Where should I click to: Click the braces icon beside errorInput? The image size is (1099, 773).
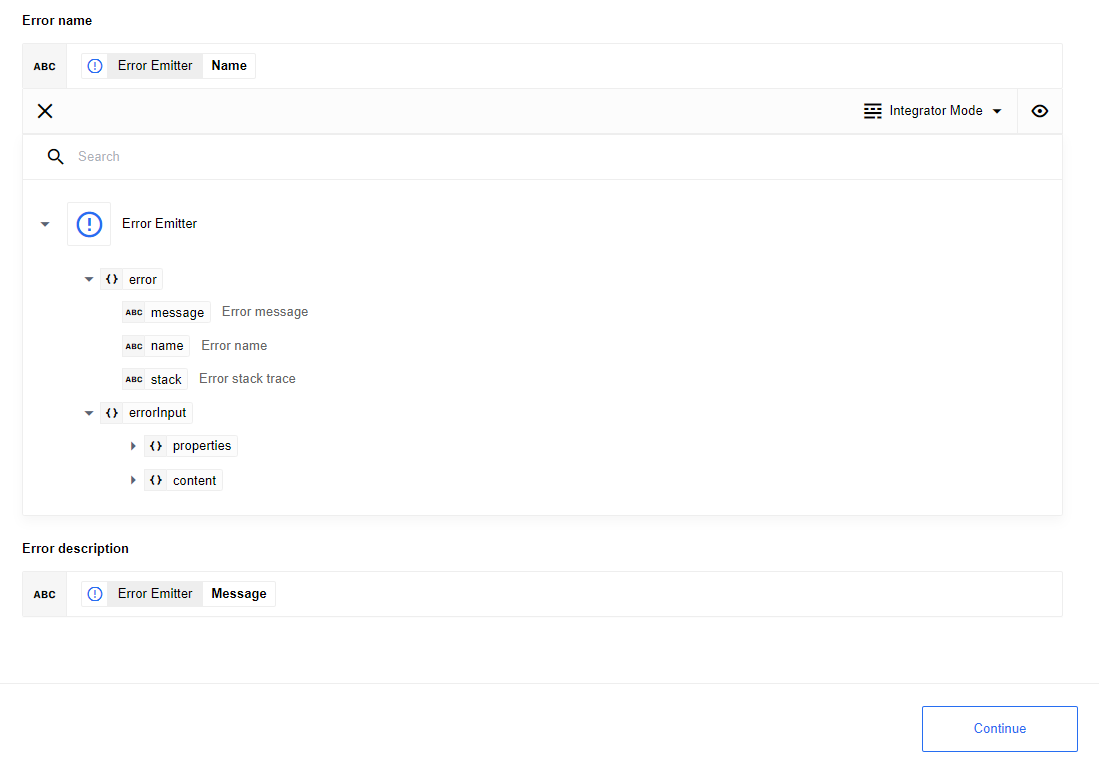111,413
